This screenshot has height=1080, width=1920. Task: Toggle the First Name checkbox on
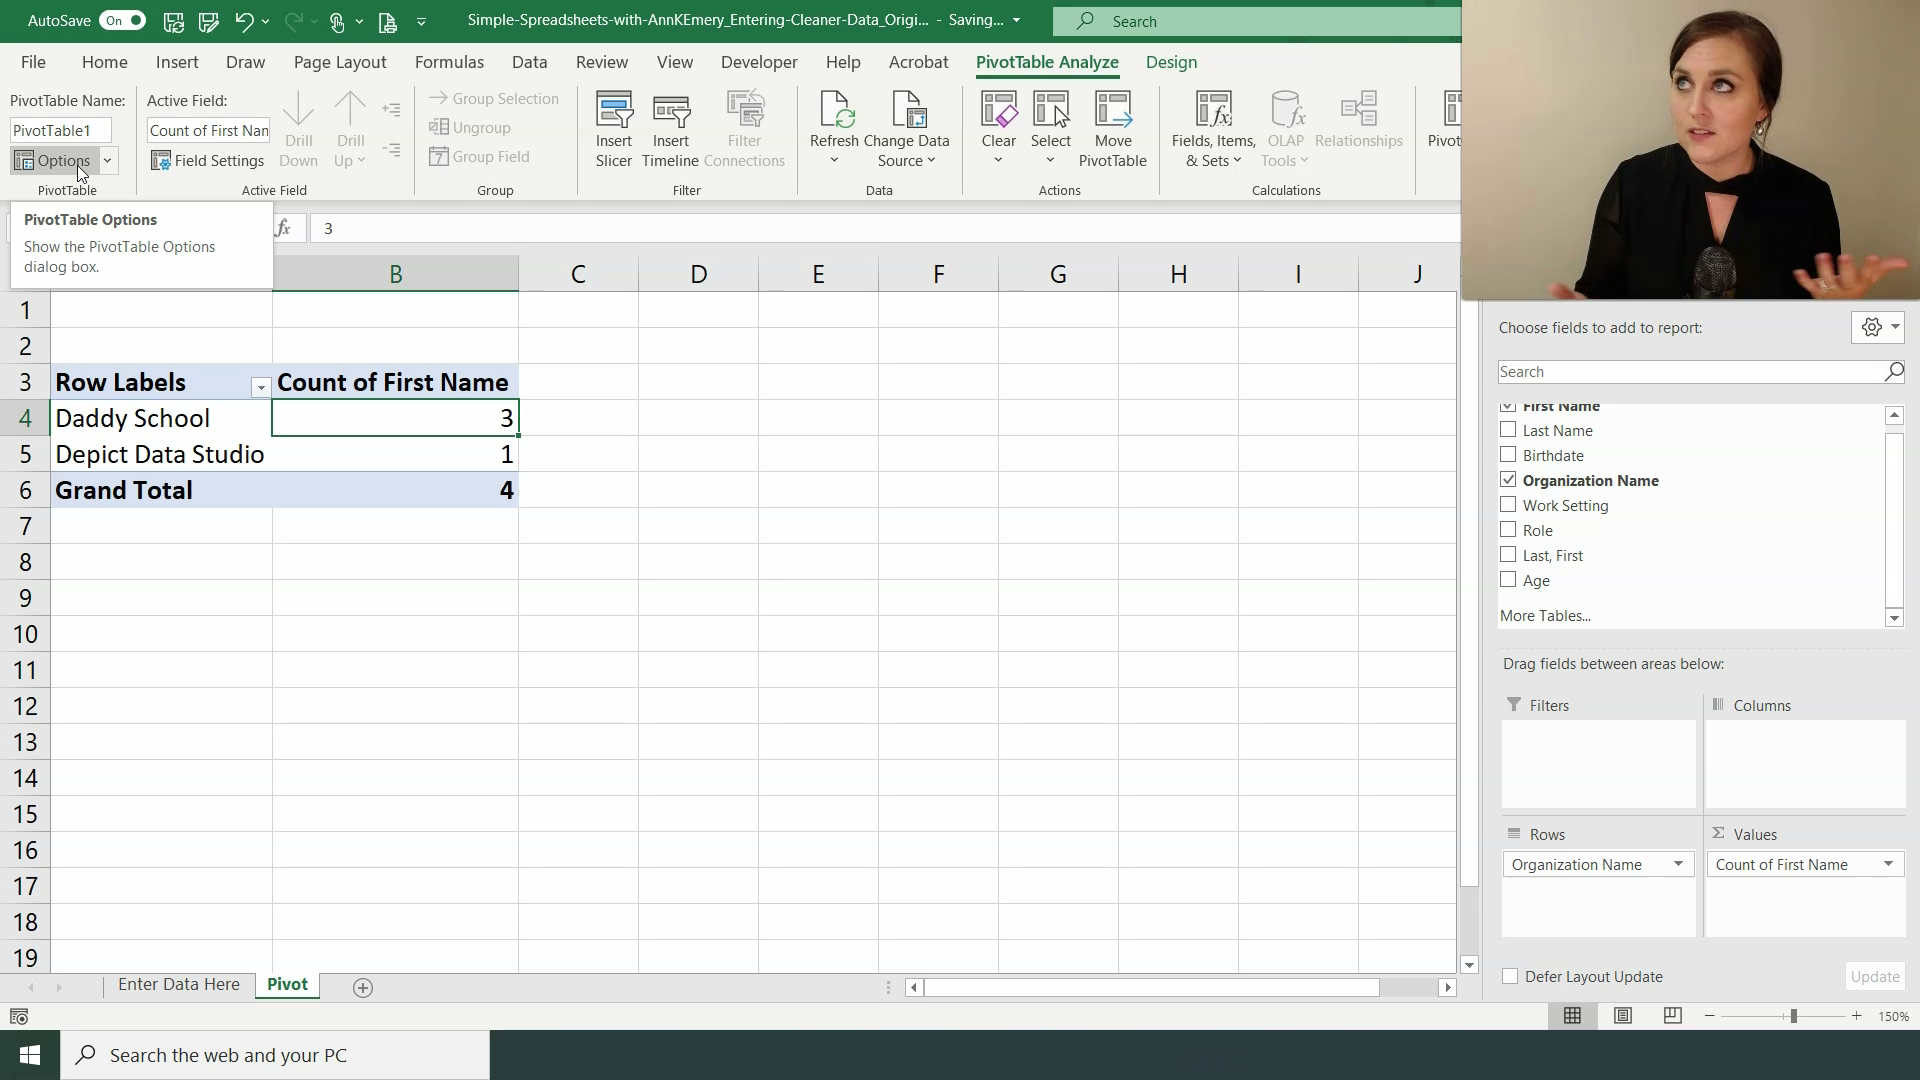pos(1507,405)
